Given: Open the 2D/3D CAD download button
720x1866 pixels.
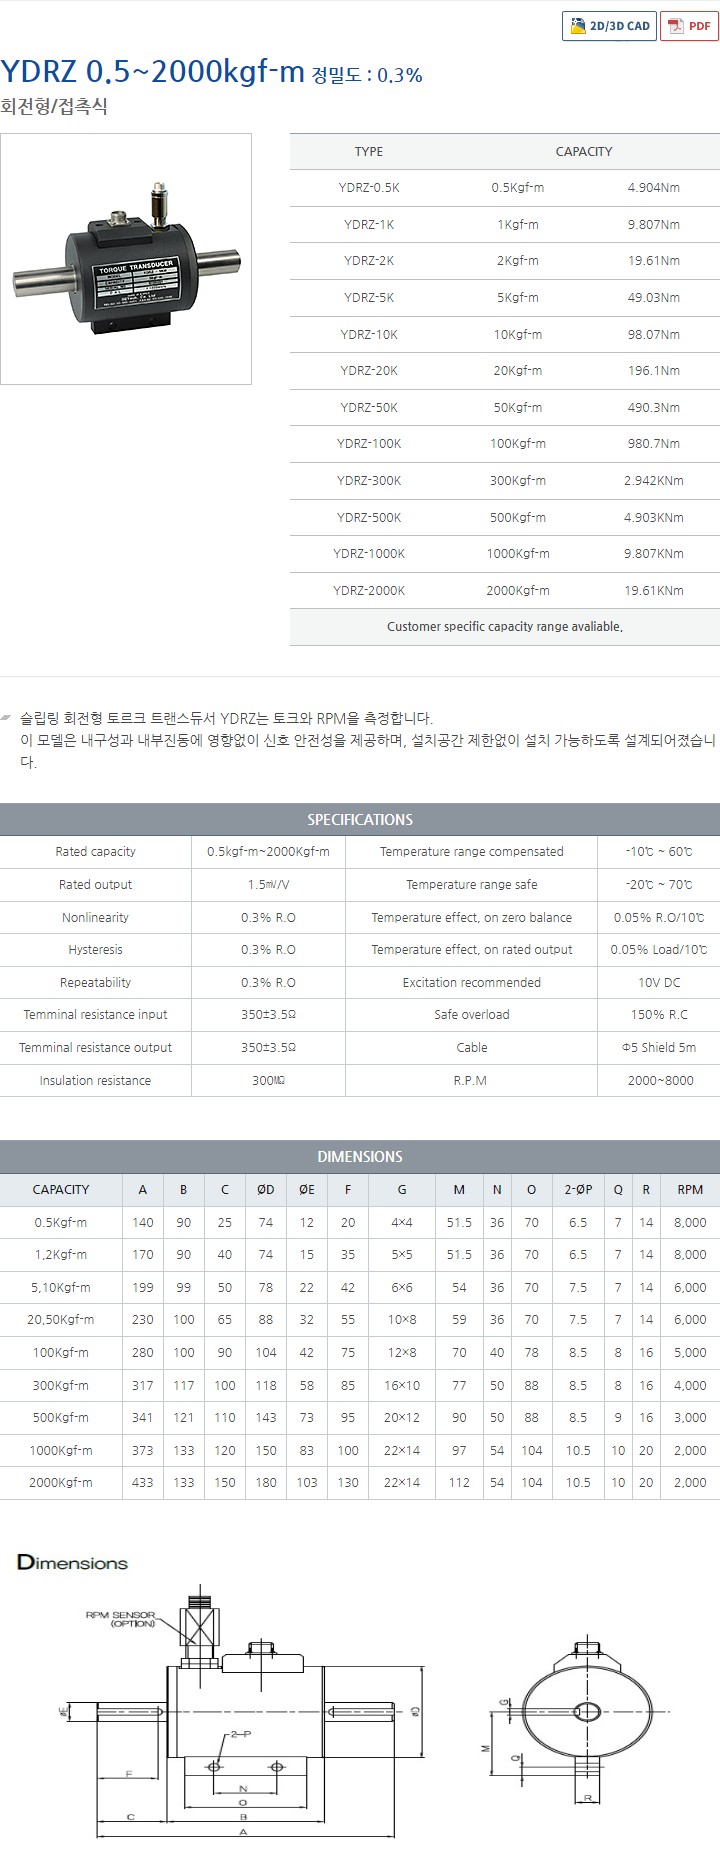Looking at the screenshot, I should point(609,26).
